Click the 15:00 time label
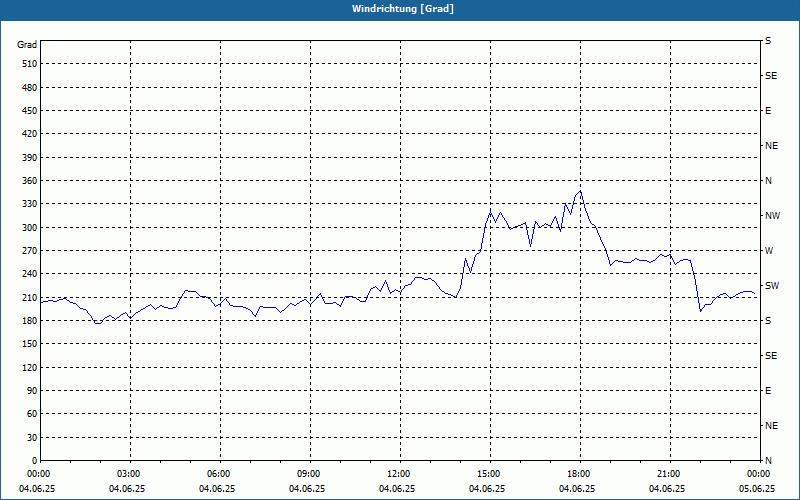 click(x=490, y=474)
